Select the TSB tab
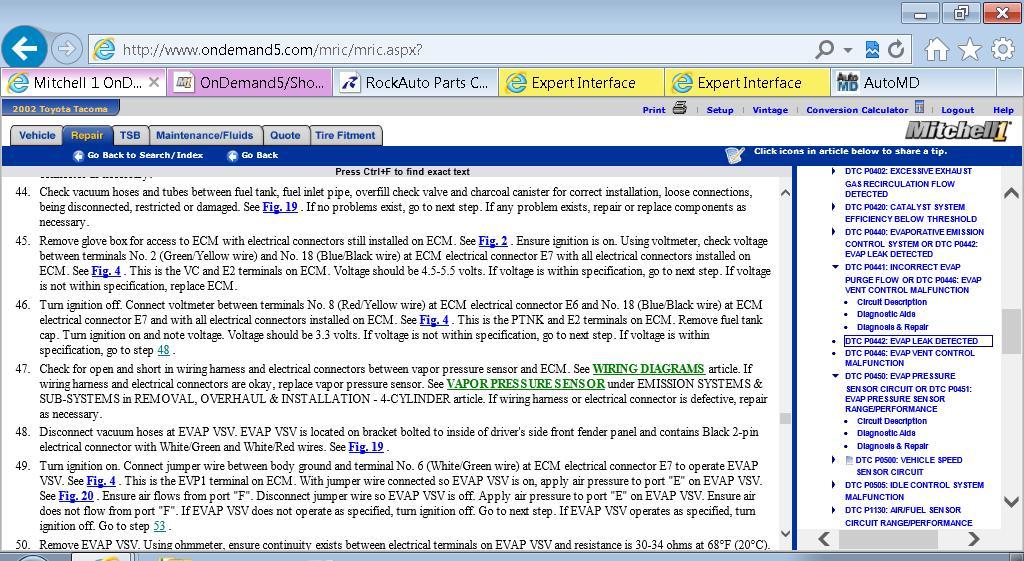1024x561 pixels. point(130,135)
